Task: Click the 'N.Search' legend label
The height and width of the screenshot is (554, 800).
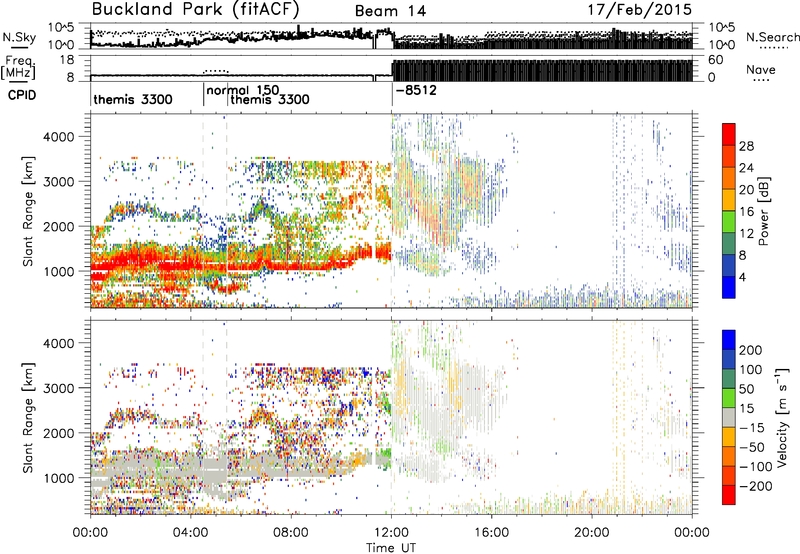Action: click(772, 37)
